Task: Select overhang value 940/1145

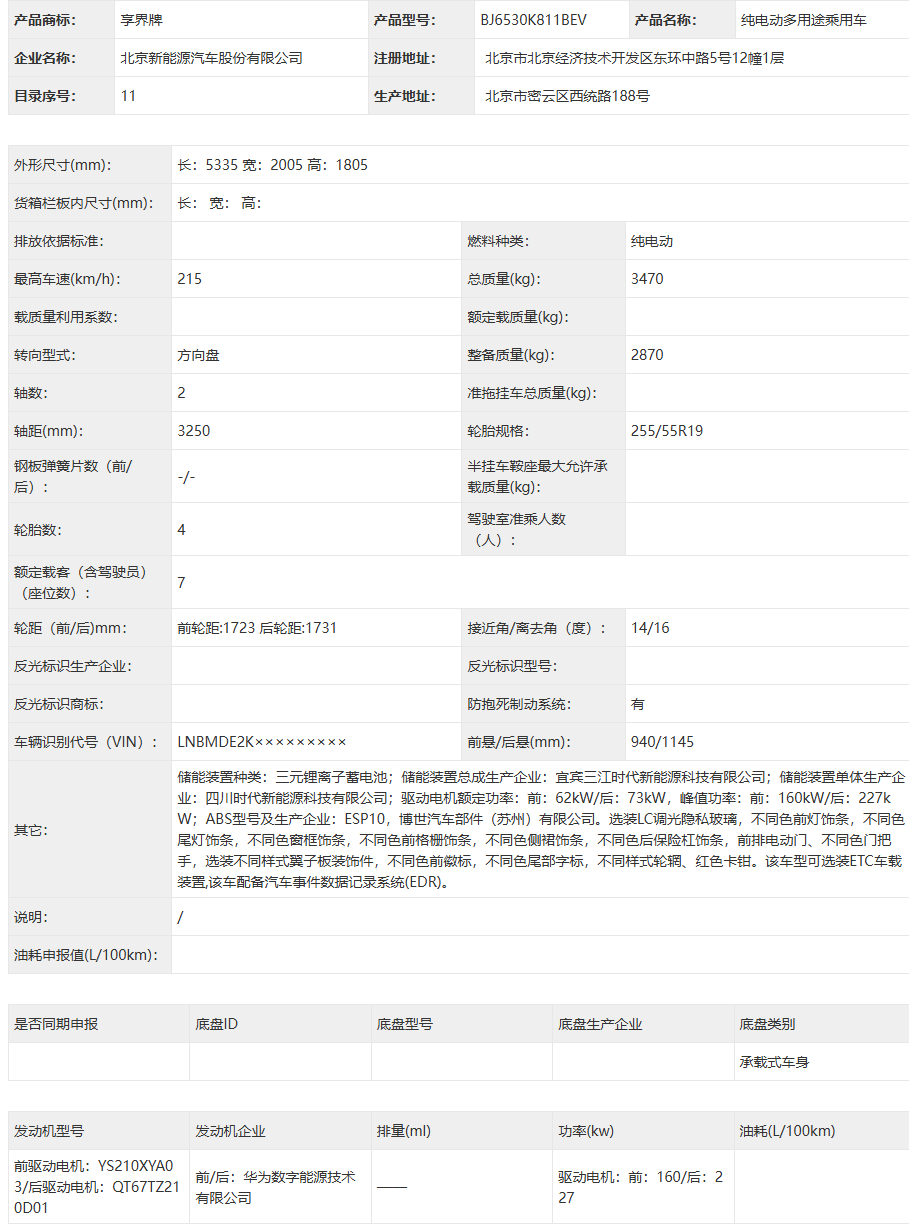Action: (662, 743)
